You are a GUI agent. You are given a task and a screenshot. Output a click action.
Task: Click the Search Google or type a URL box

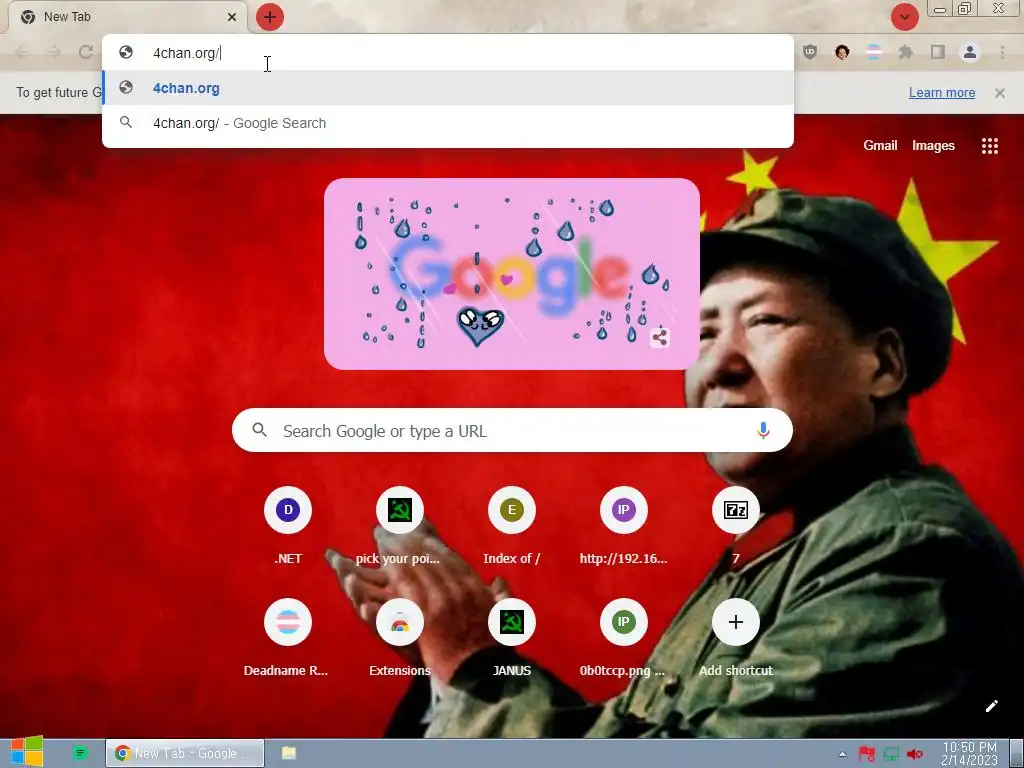(512, 430)
